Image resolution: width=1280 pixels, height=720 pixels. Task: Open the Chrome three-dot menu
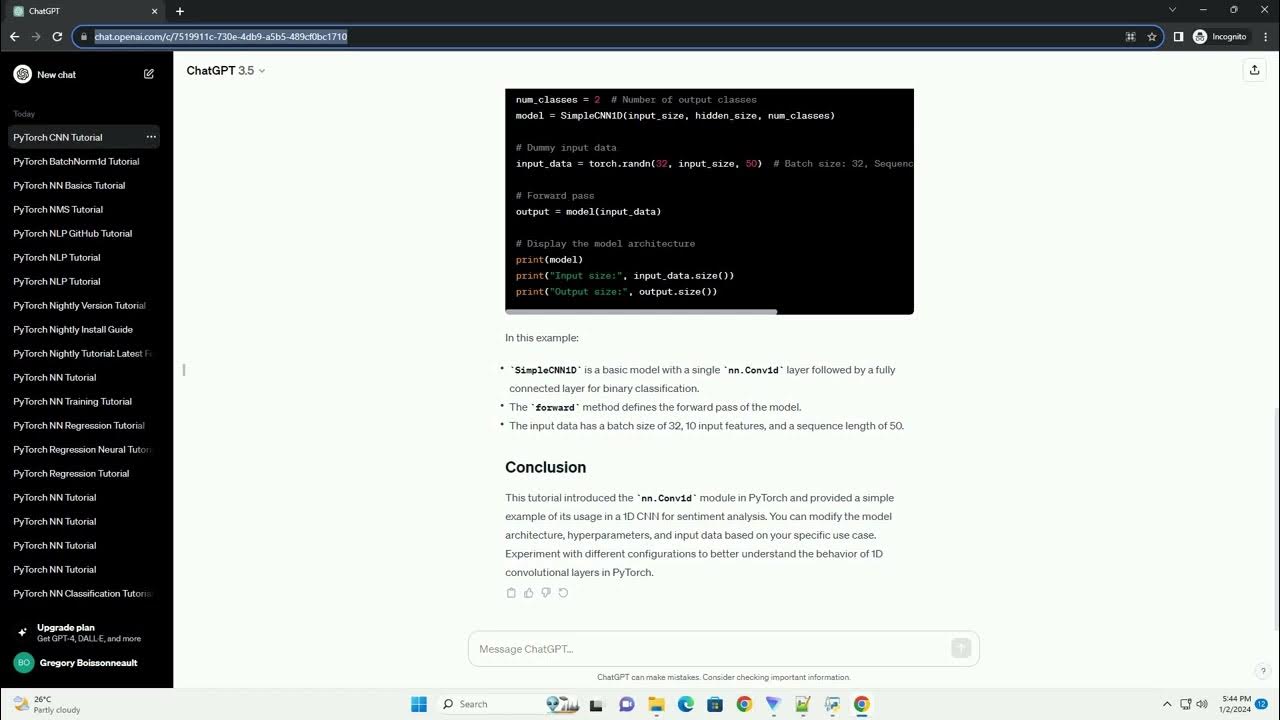pos(1264,36)
